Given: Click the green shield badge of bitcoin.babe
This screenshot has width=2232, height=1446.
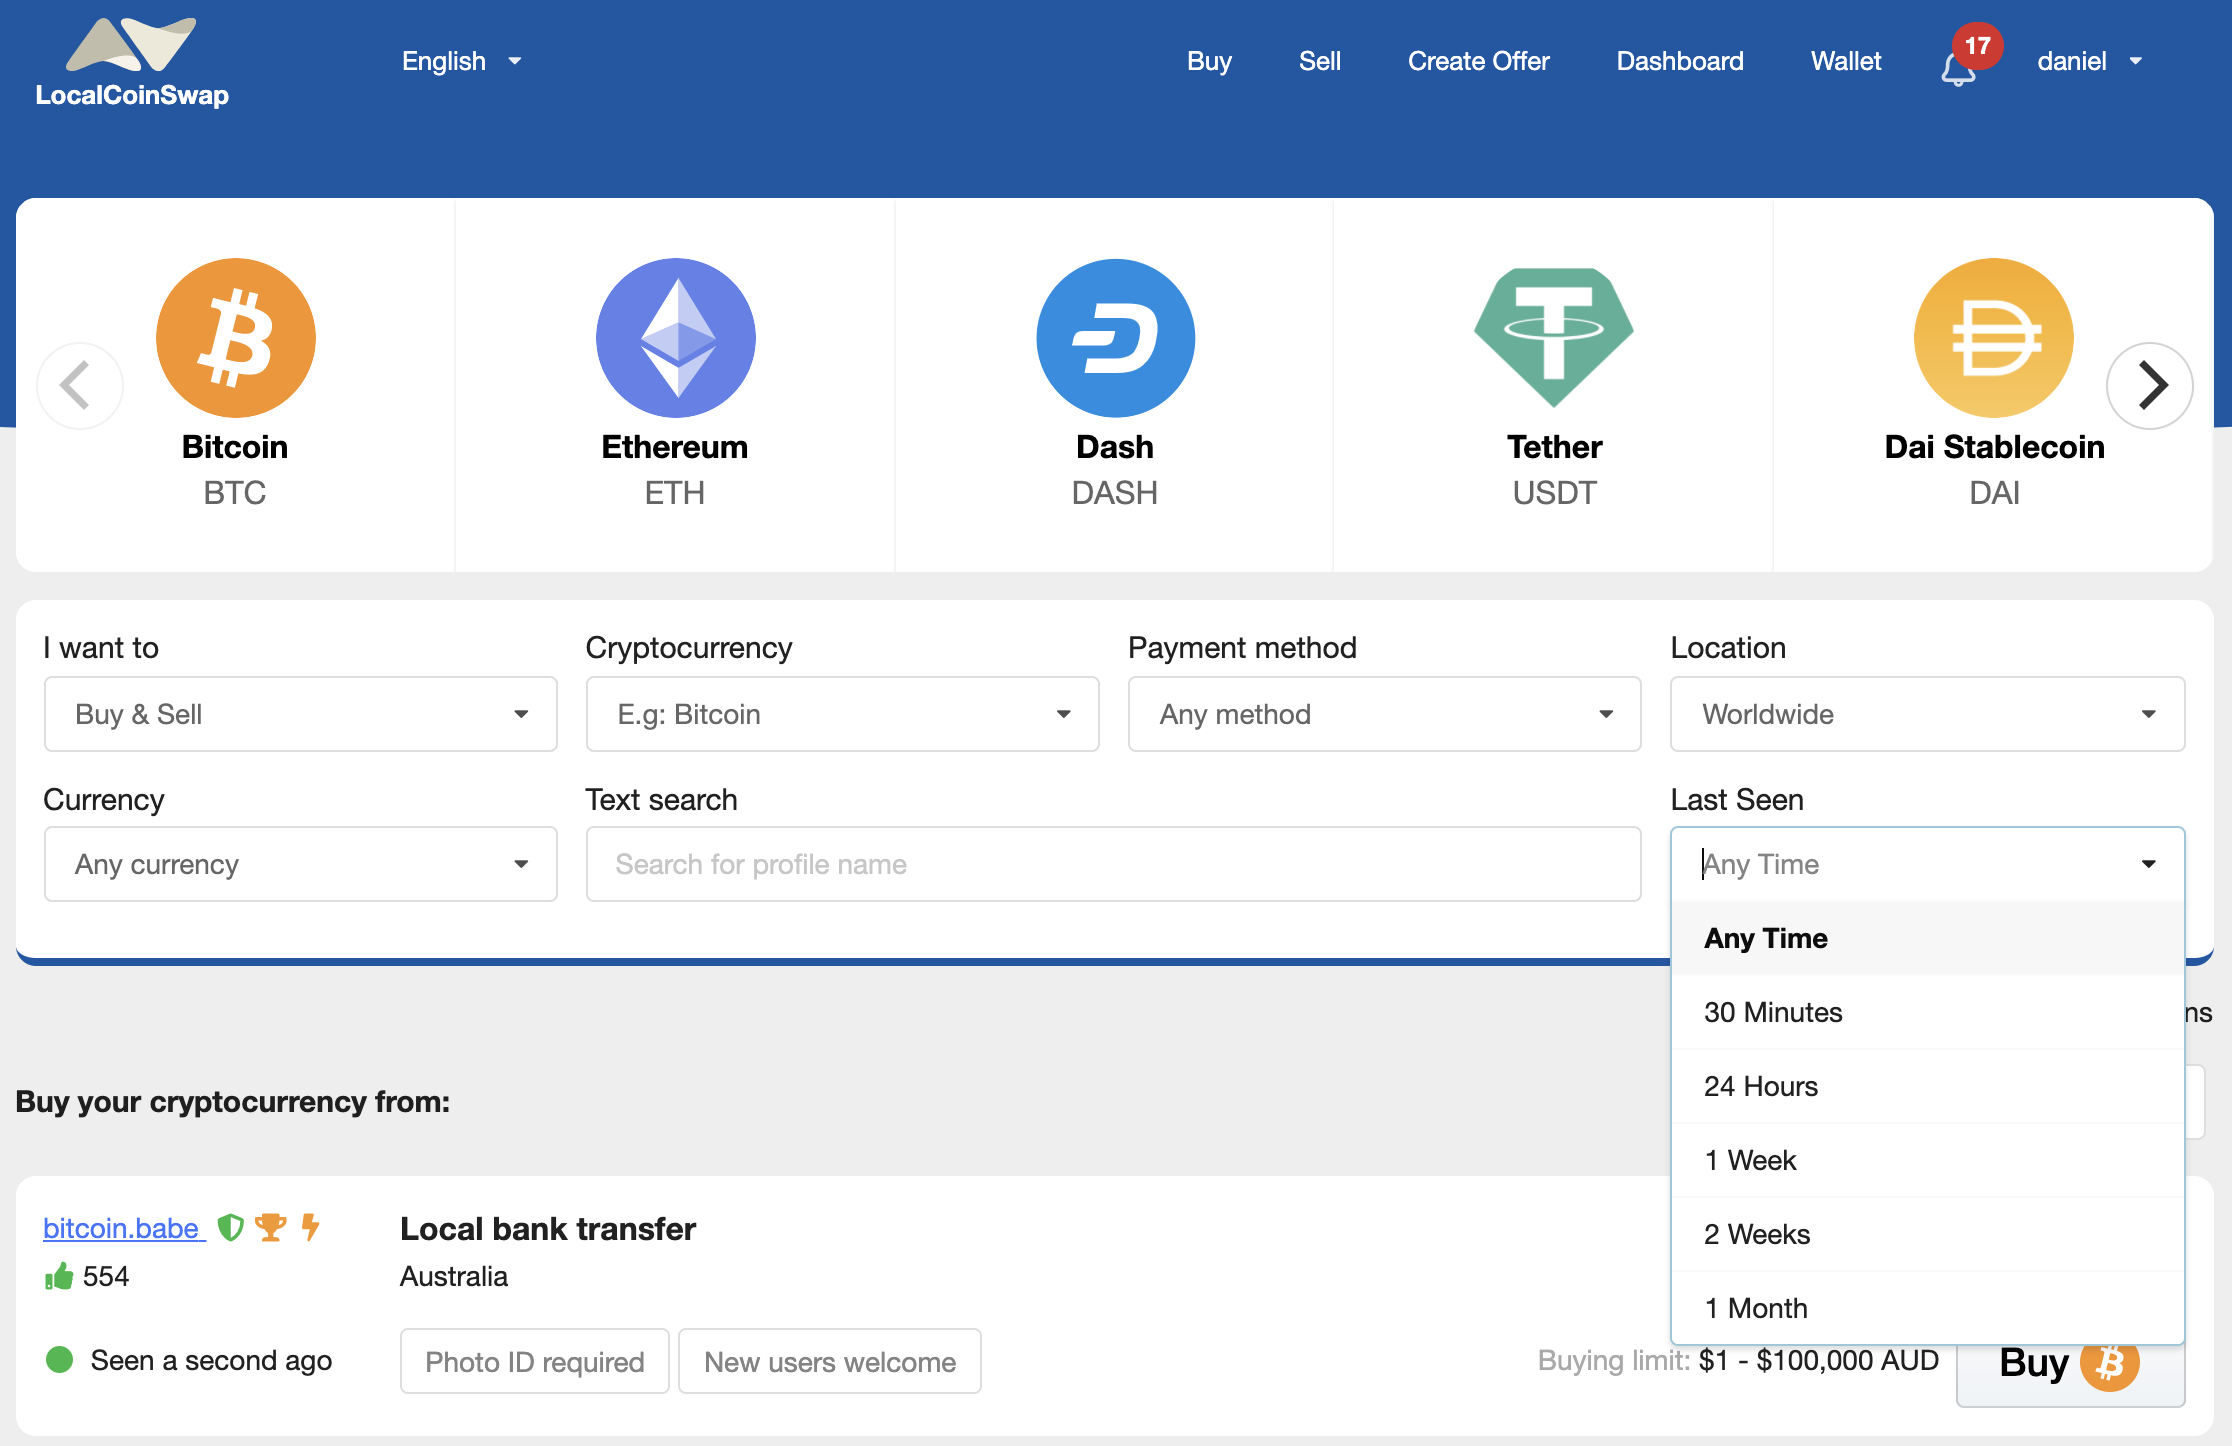Looking at the screenshot, I should coord(231,1227).
